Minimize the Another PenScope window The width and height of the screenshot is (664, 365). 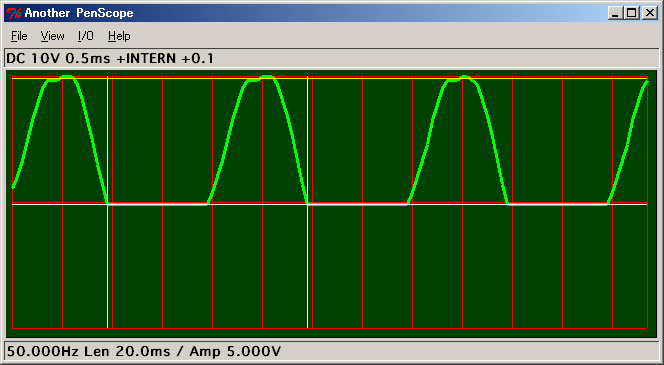[x=615, y=14]
